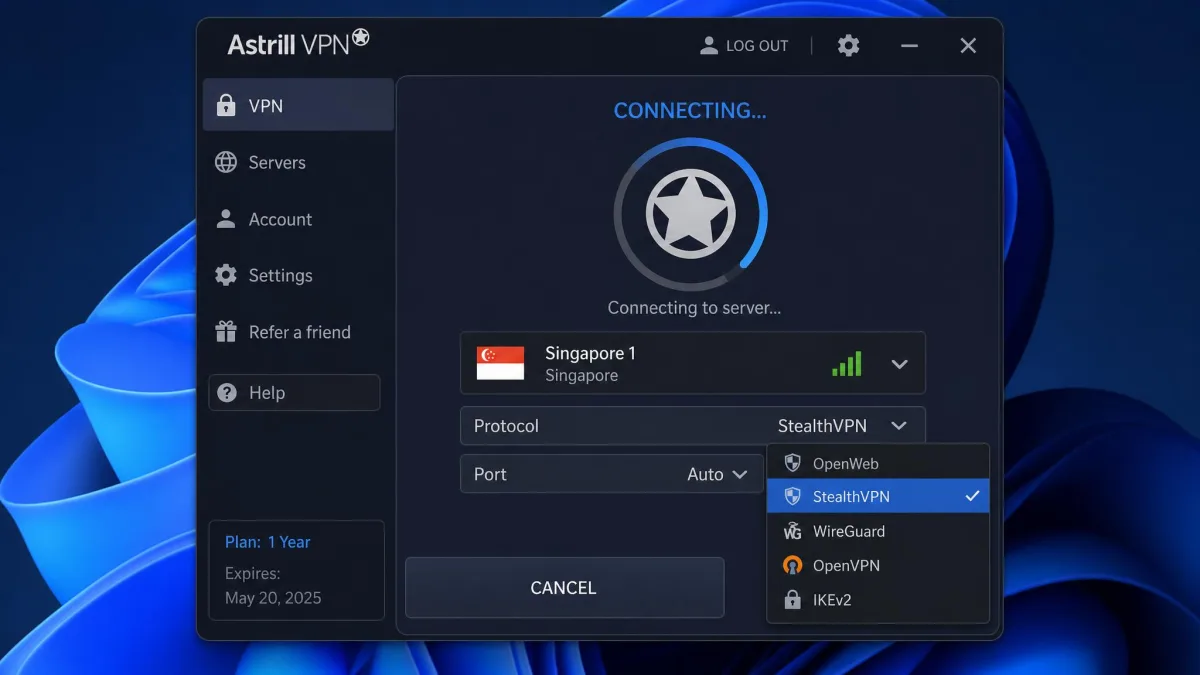Click the 'May 20, 2025' expiry date
Screen dimensions: 1200x675
click(x=273, y=598)
